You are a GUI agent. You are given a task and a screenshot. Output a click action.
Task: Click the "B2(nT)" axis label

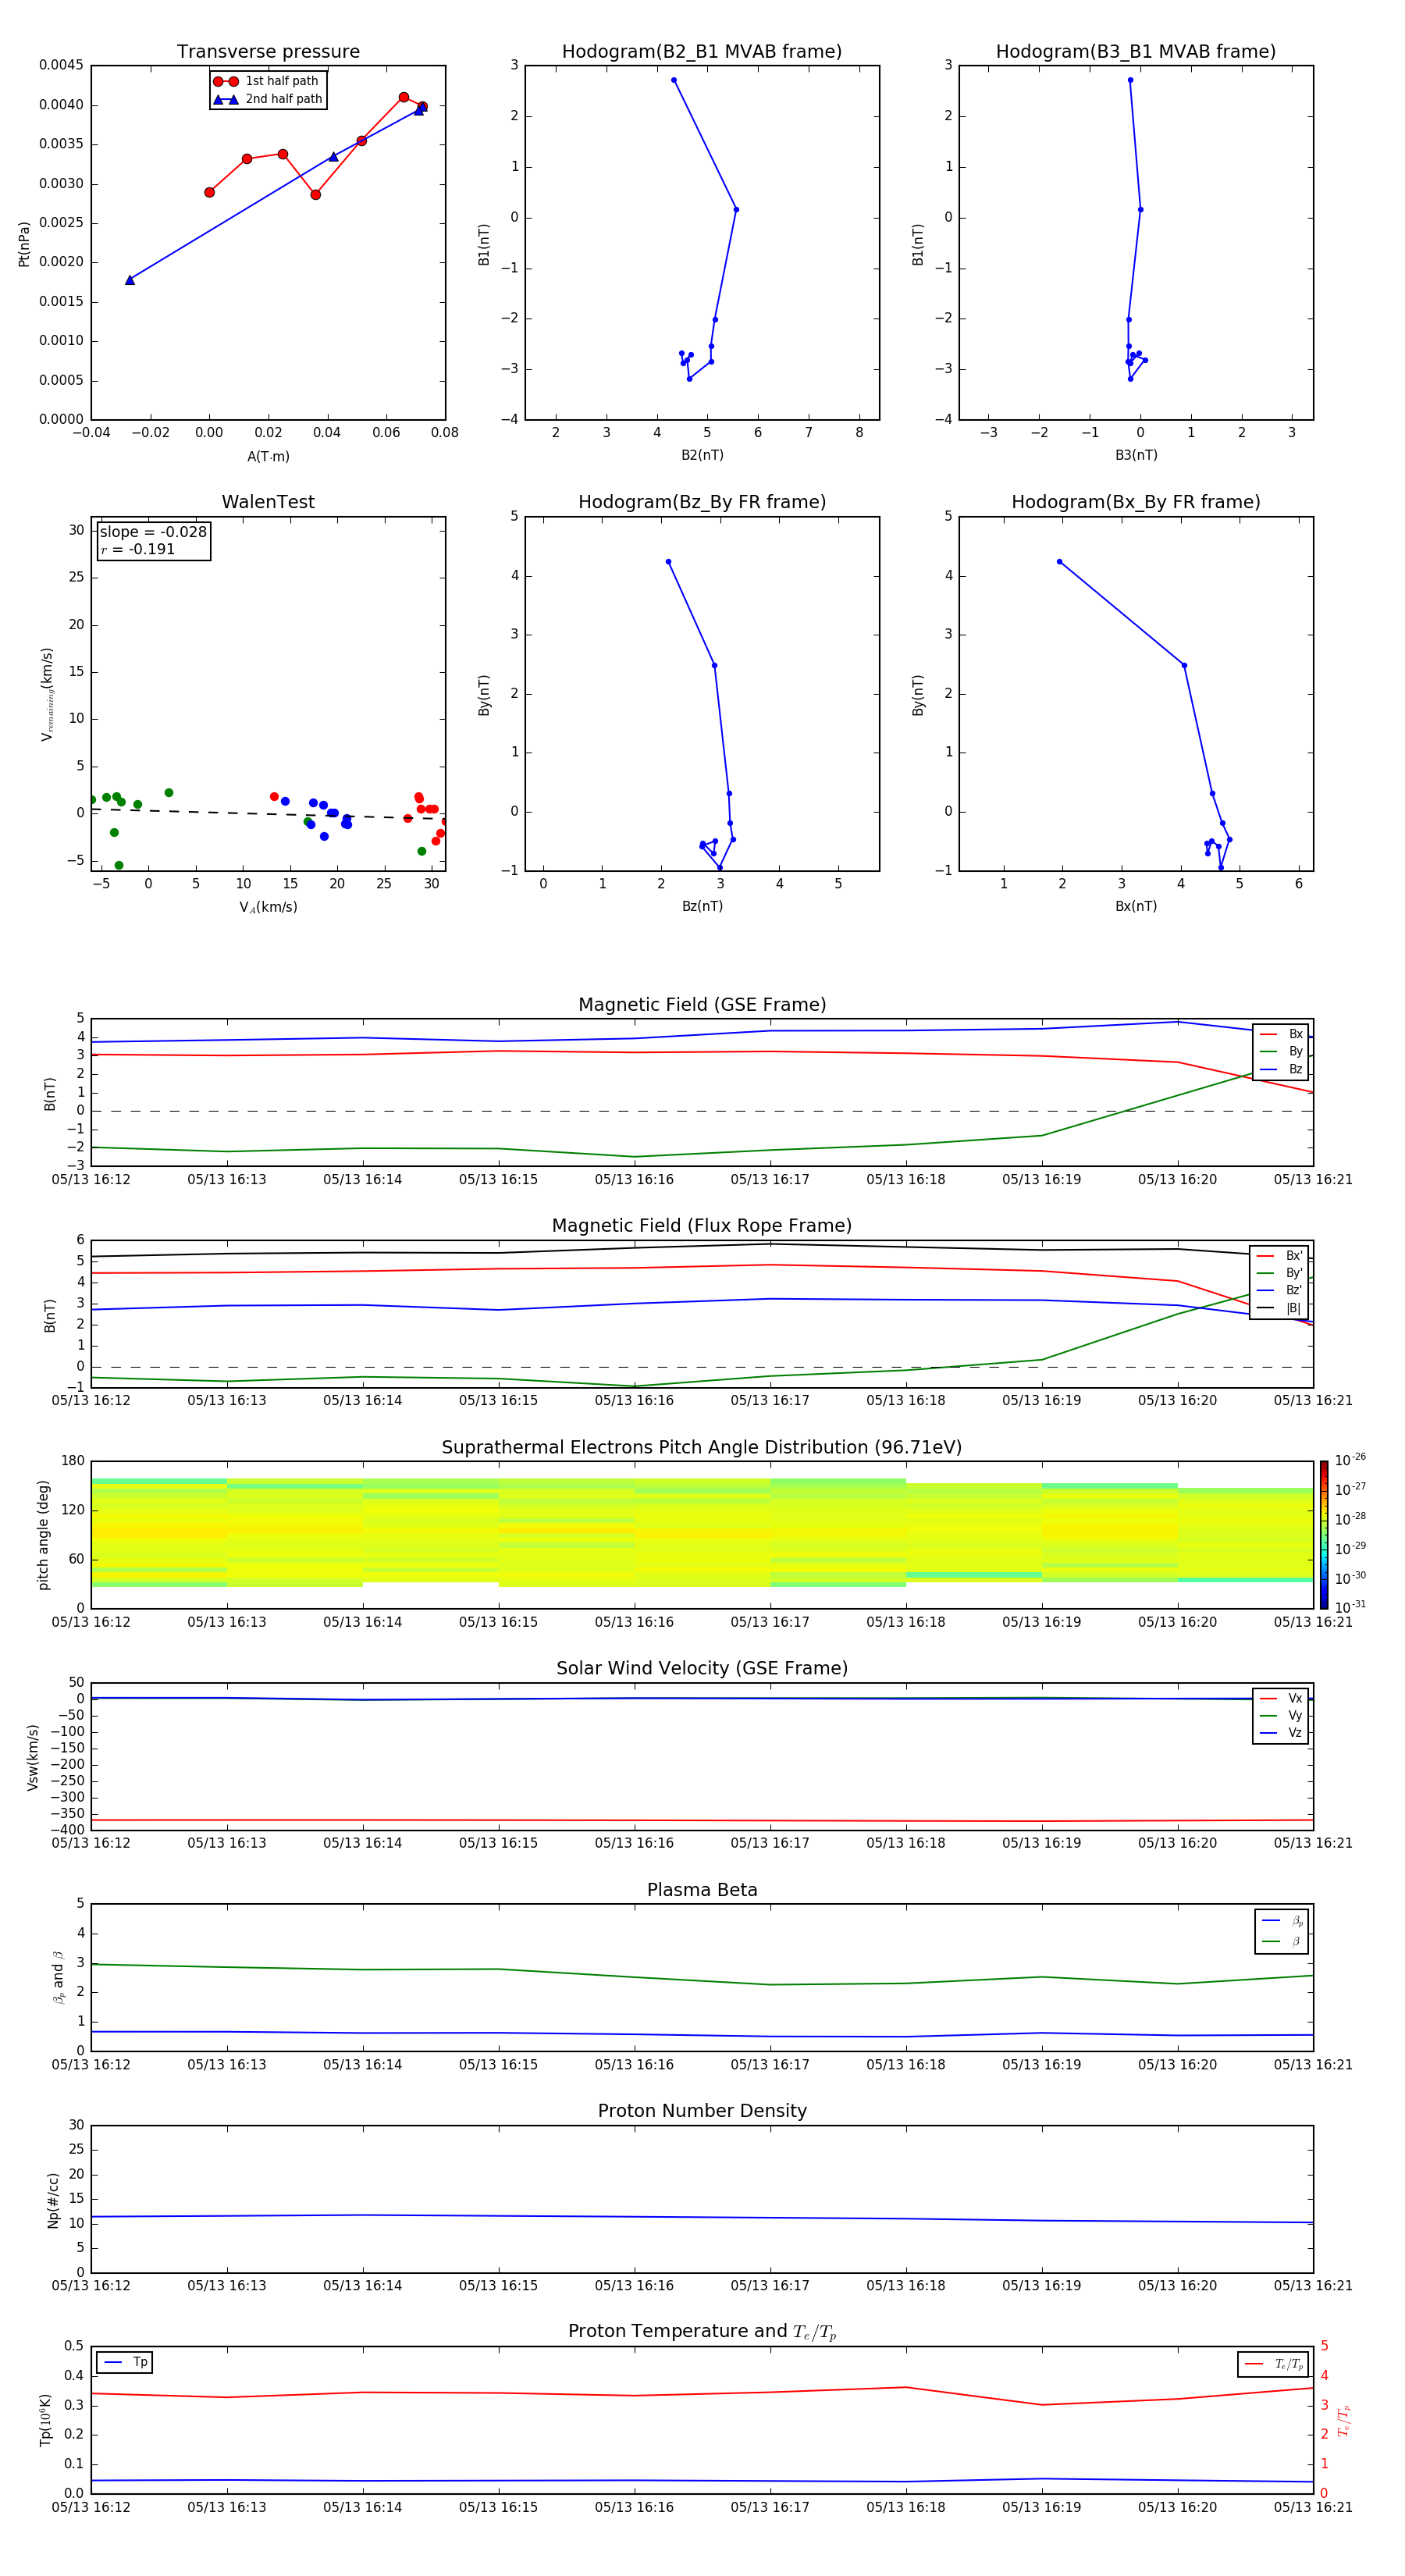tap(702, 455)
